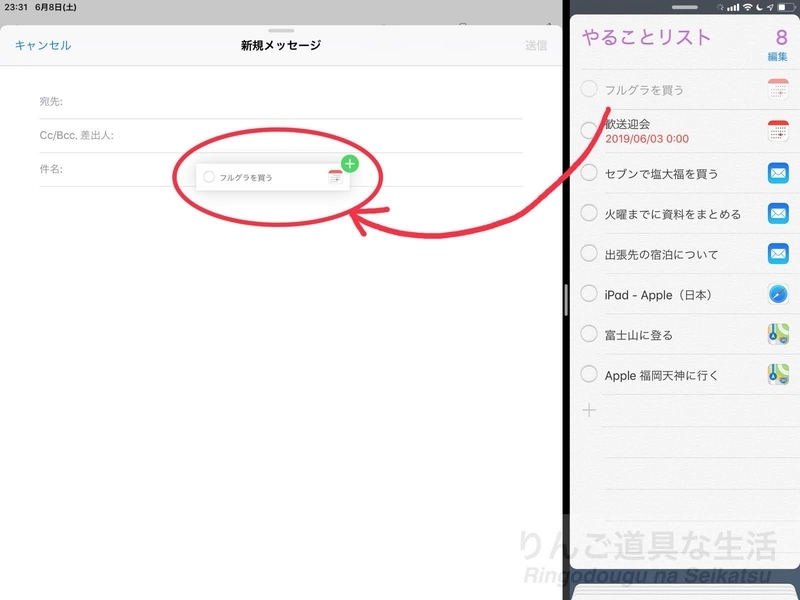The image size is (800, 600).
Task: Click the Mail icon beside 火曜までに資料をまとめる
Action: click(779, 213)
